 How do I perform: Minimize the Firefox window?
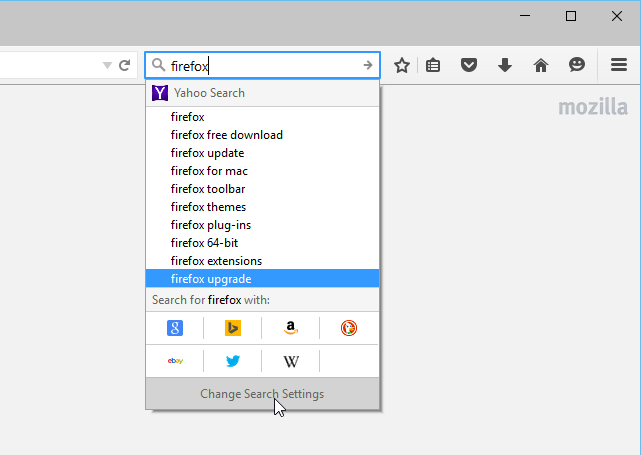pos(525,16)
